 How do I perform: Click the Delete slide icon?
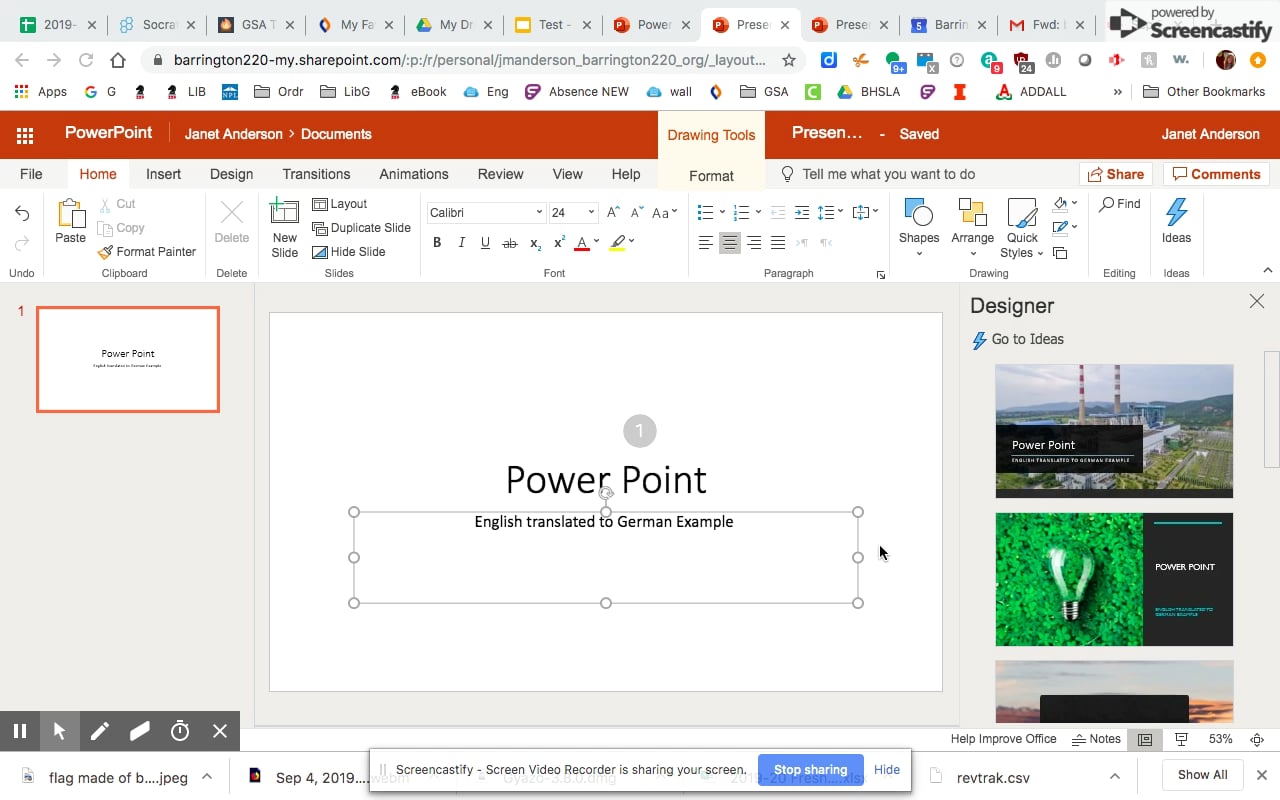232,213
